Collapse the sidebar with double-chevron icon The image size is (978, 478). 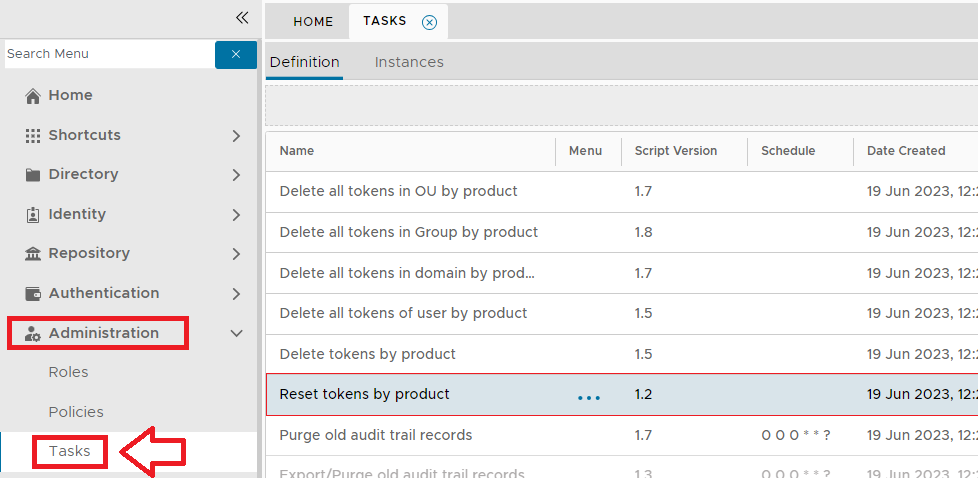(x=241, y=18)
